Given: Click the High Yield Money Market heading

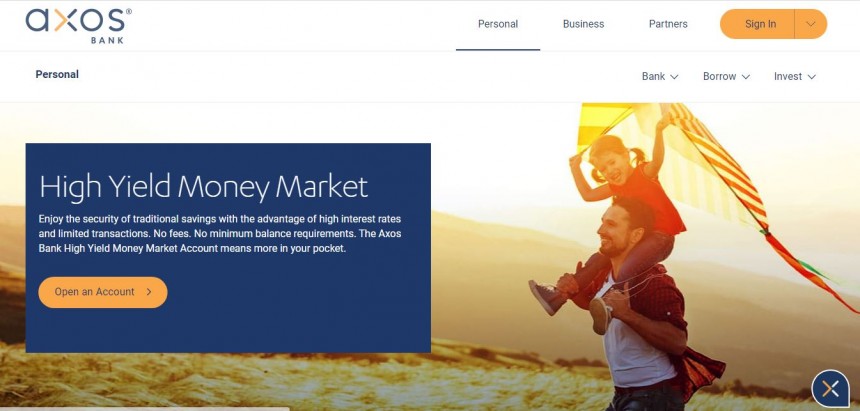Looking at the screenshot, I should point(203,187).
